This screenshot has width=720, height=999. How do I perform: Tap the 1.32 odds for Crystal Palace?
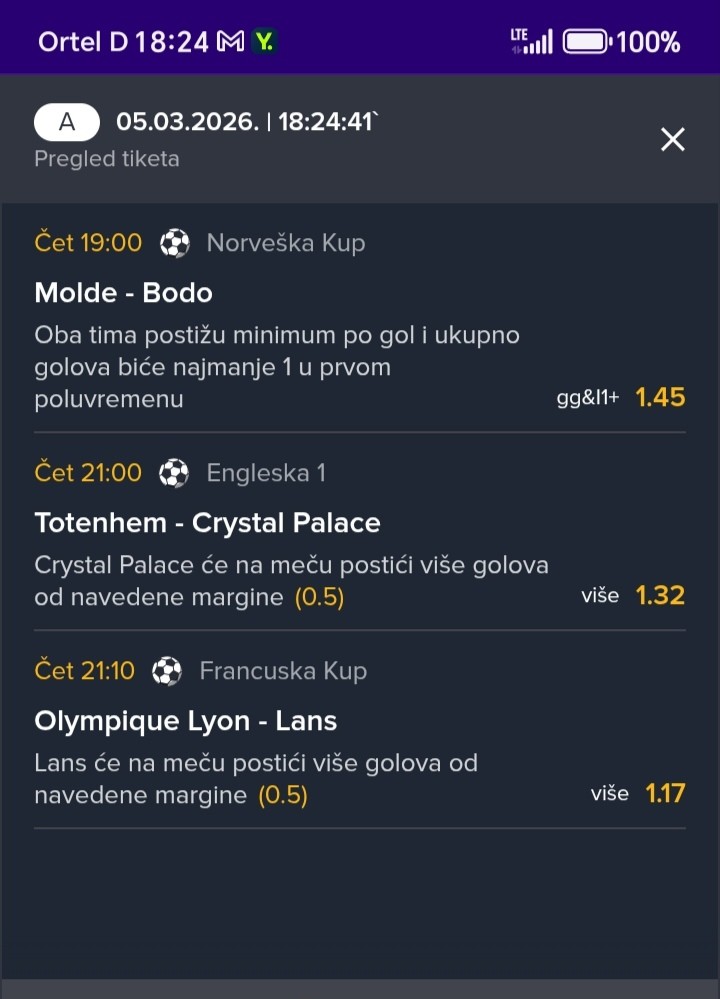tap(660, 596)
